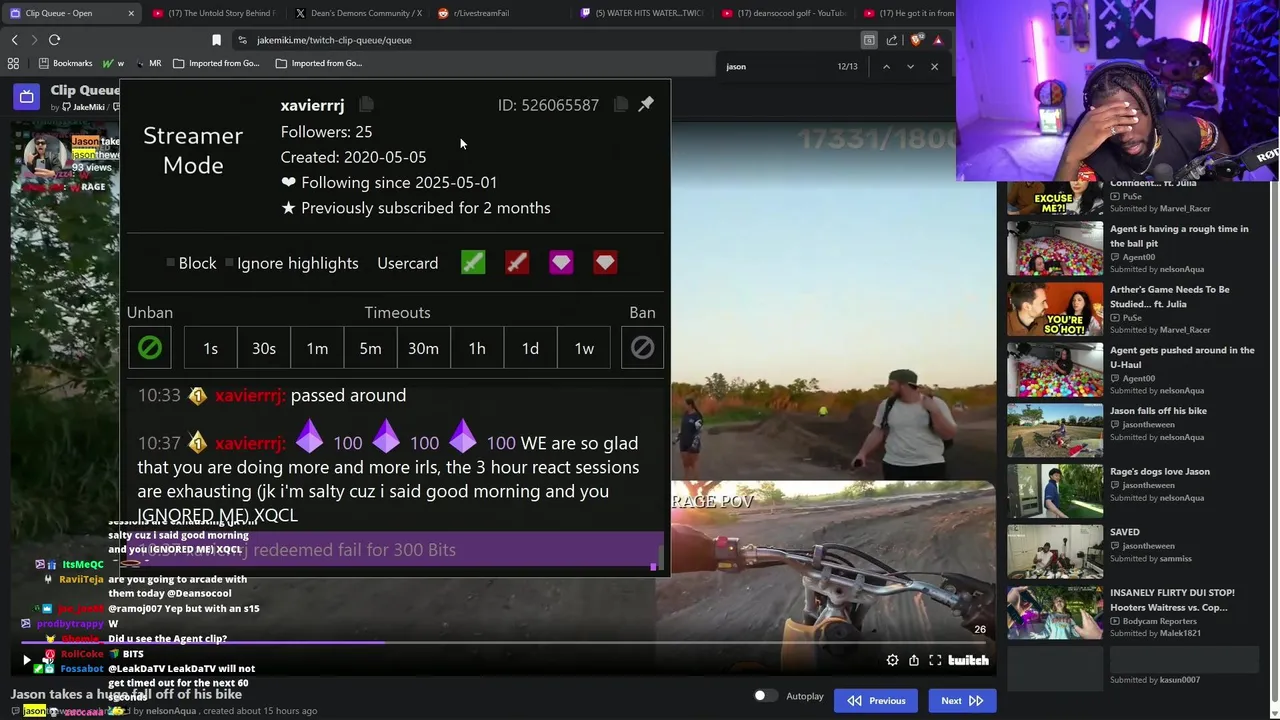Go to the Previous clip
The width and height of the screenshot is (1280, 720).
click(x=877, y=700)
